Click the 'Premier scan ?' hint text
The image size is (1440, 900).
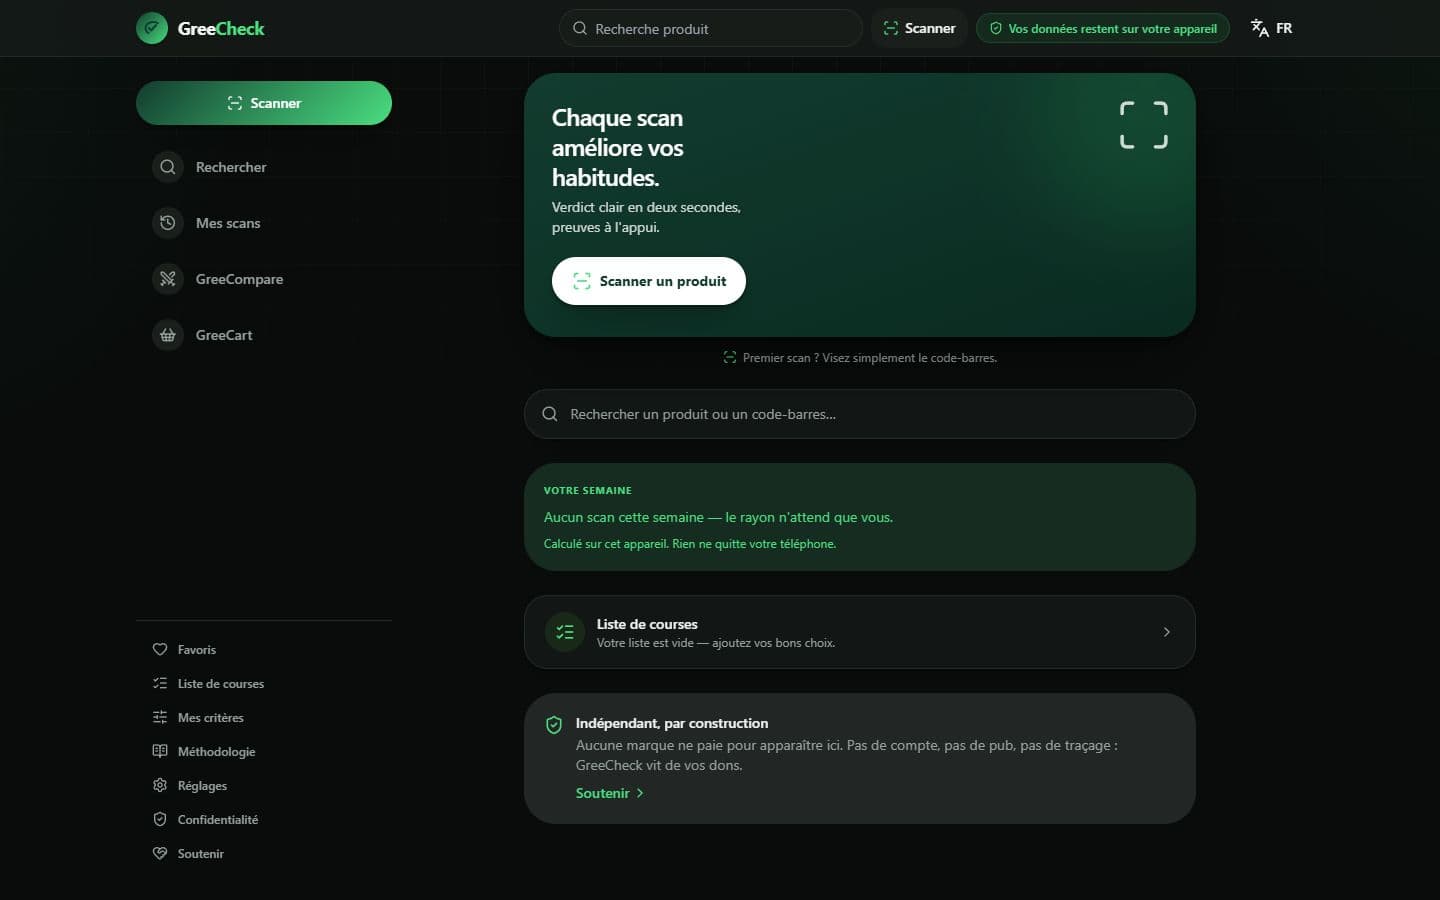(x=869, y=358)
